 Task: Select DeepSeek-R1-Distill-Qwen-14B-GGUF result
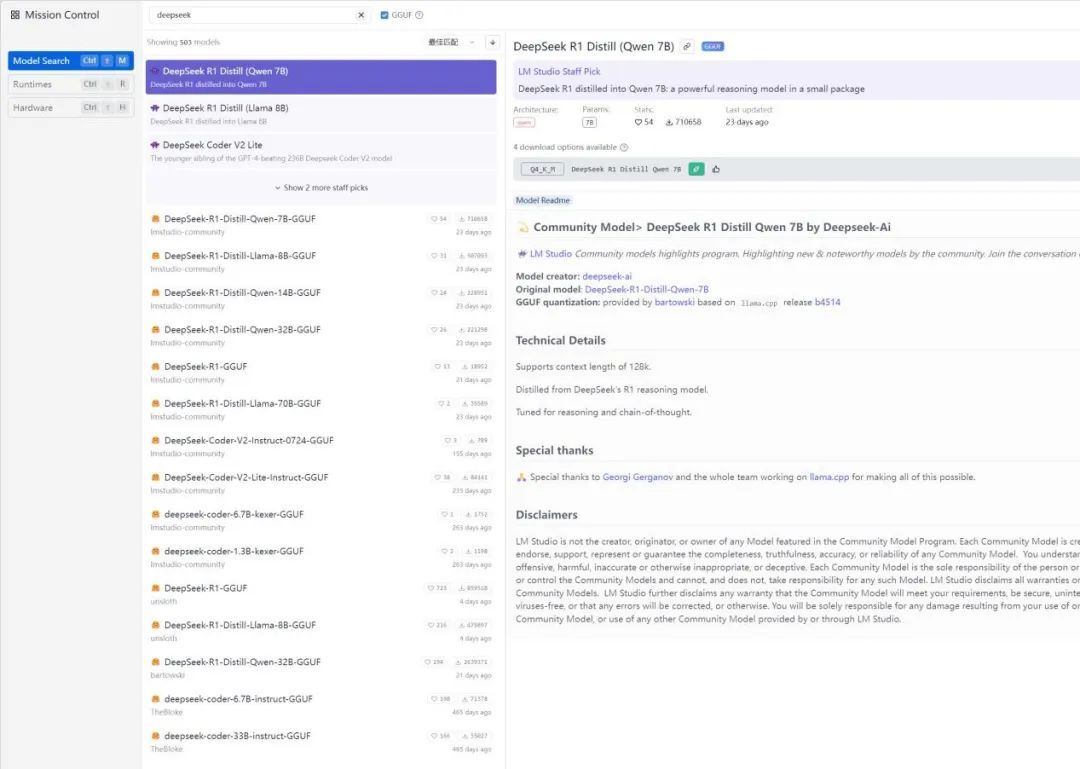tap(321, 299)
